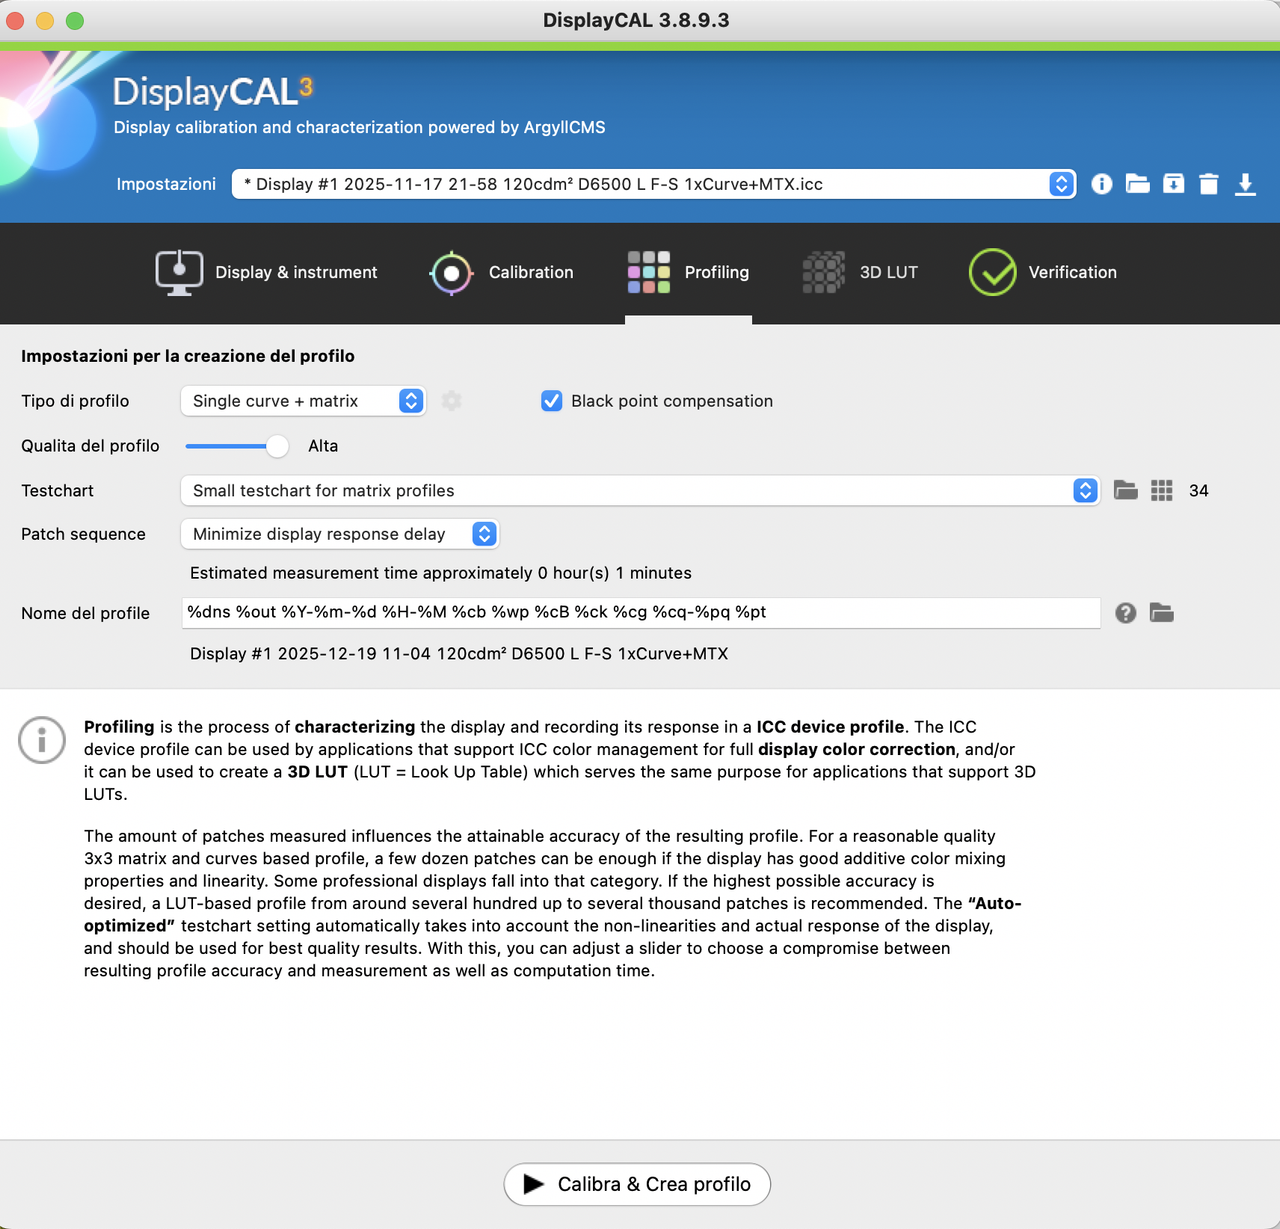Toggle Black point compensation checkbox
Viewport: 1280px width, 1229px height.
pos(551,401)
